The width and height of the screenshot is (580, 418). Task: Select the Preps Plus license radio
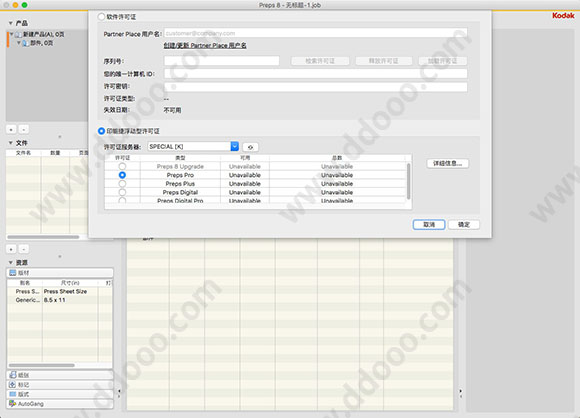[122, 184]
